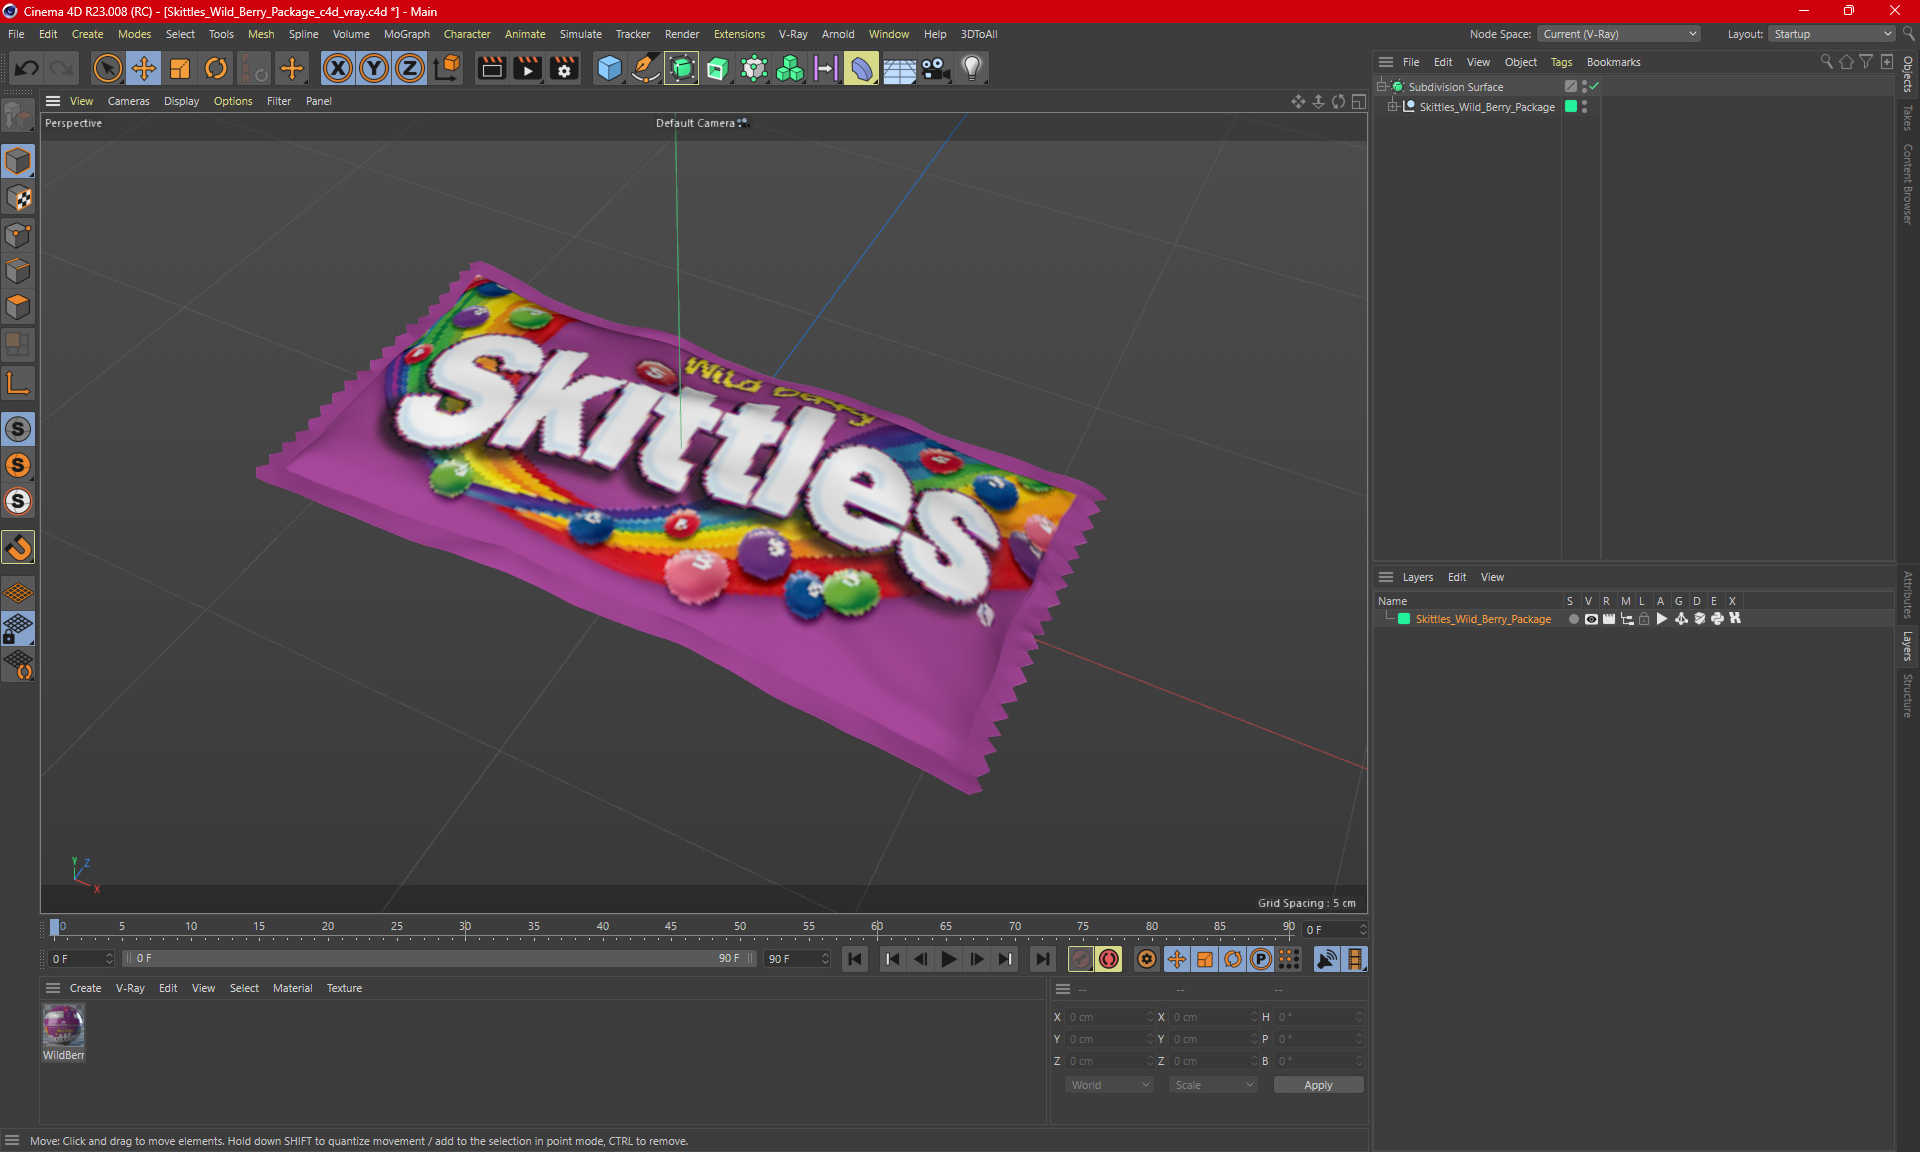The width and height of the screenshot is (1920, 1152).
Task: Toggle X-axis lock
Action: click(x=338, y=68)
